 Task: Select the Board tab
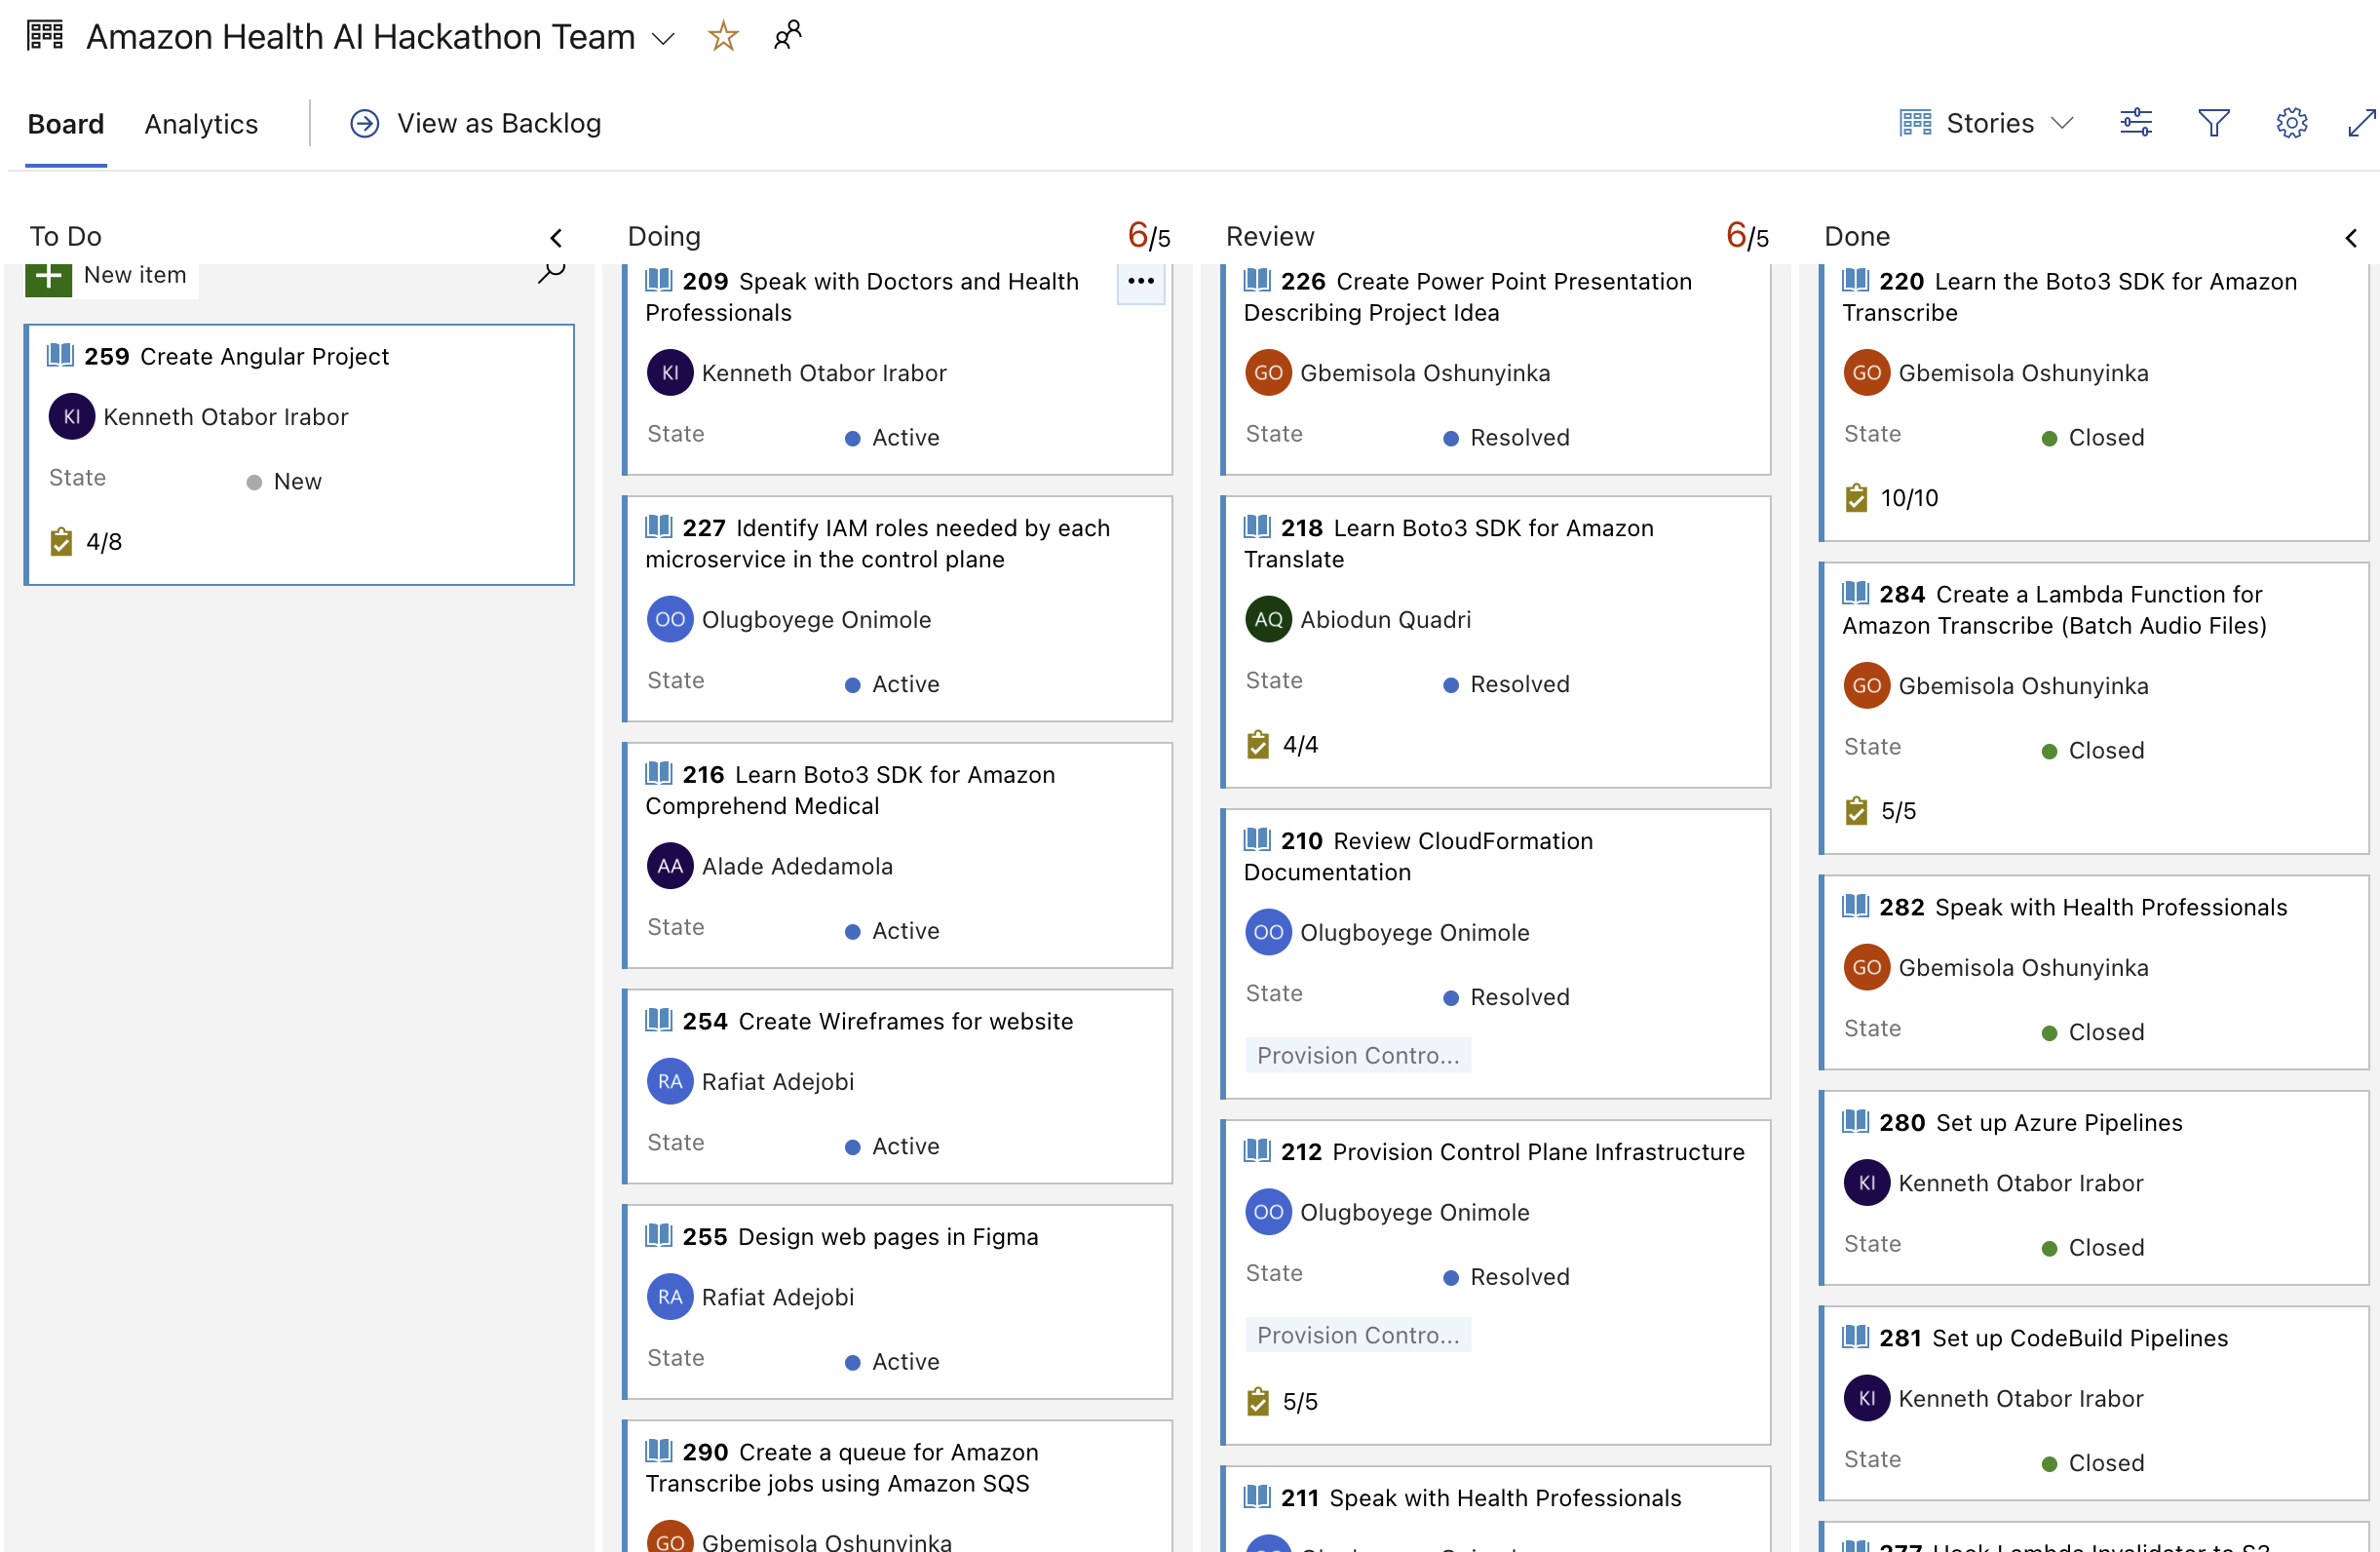tap(66, 124)
